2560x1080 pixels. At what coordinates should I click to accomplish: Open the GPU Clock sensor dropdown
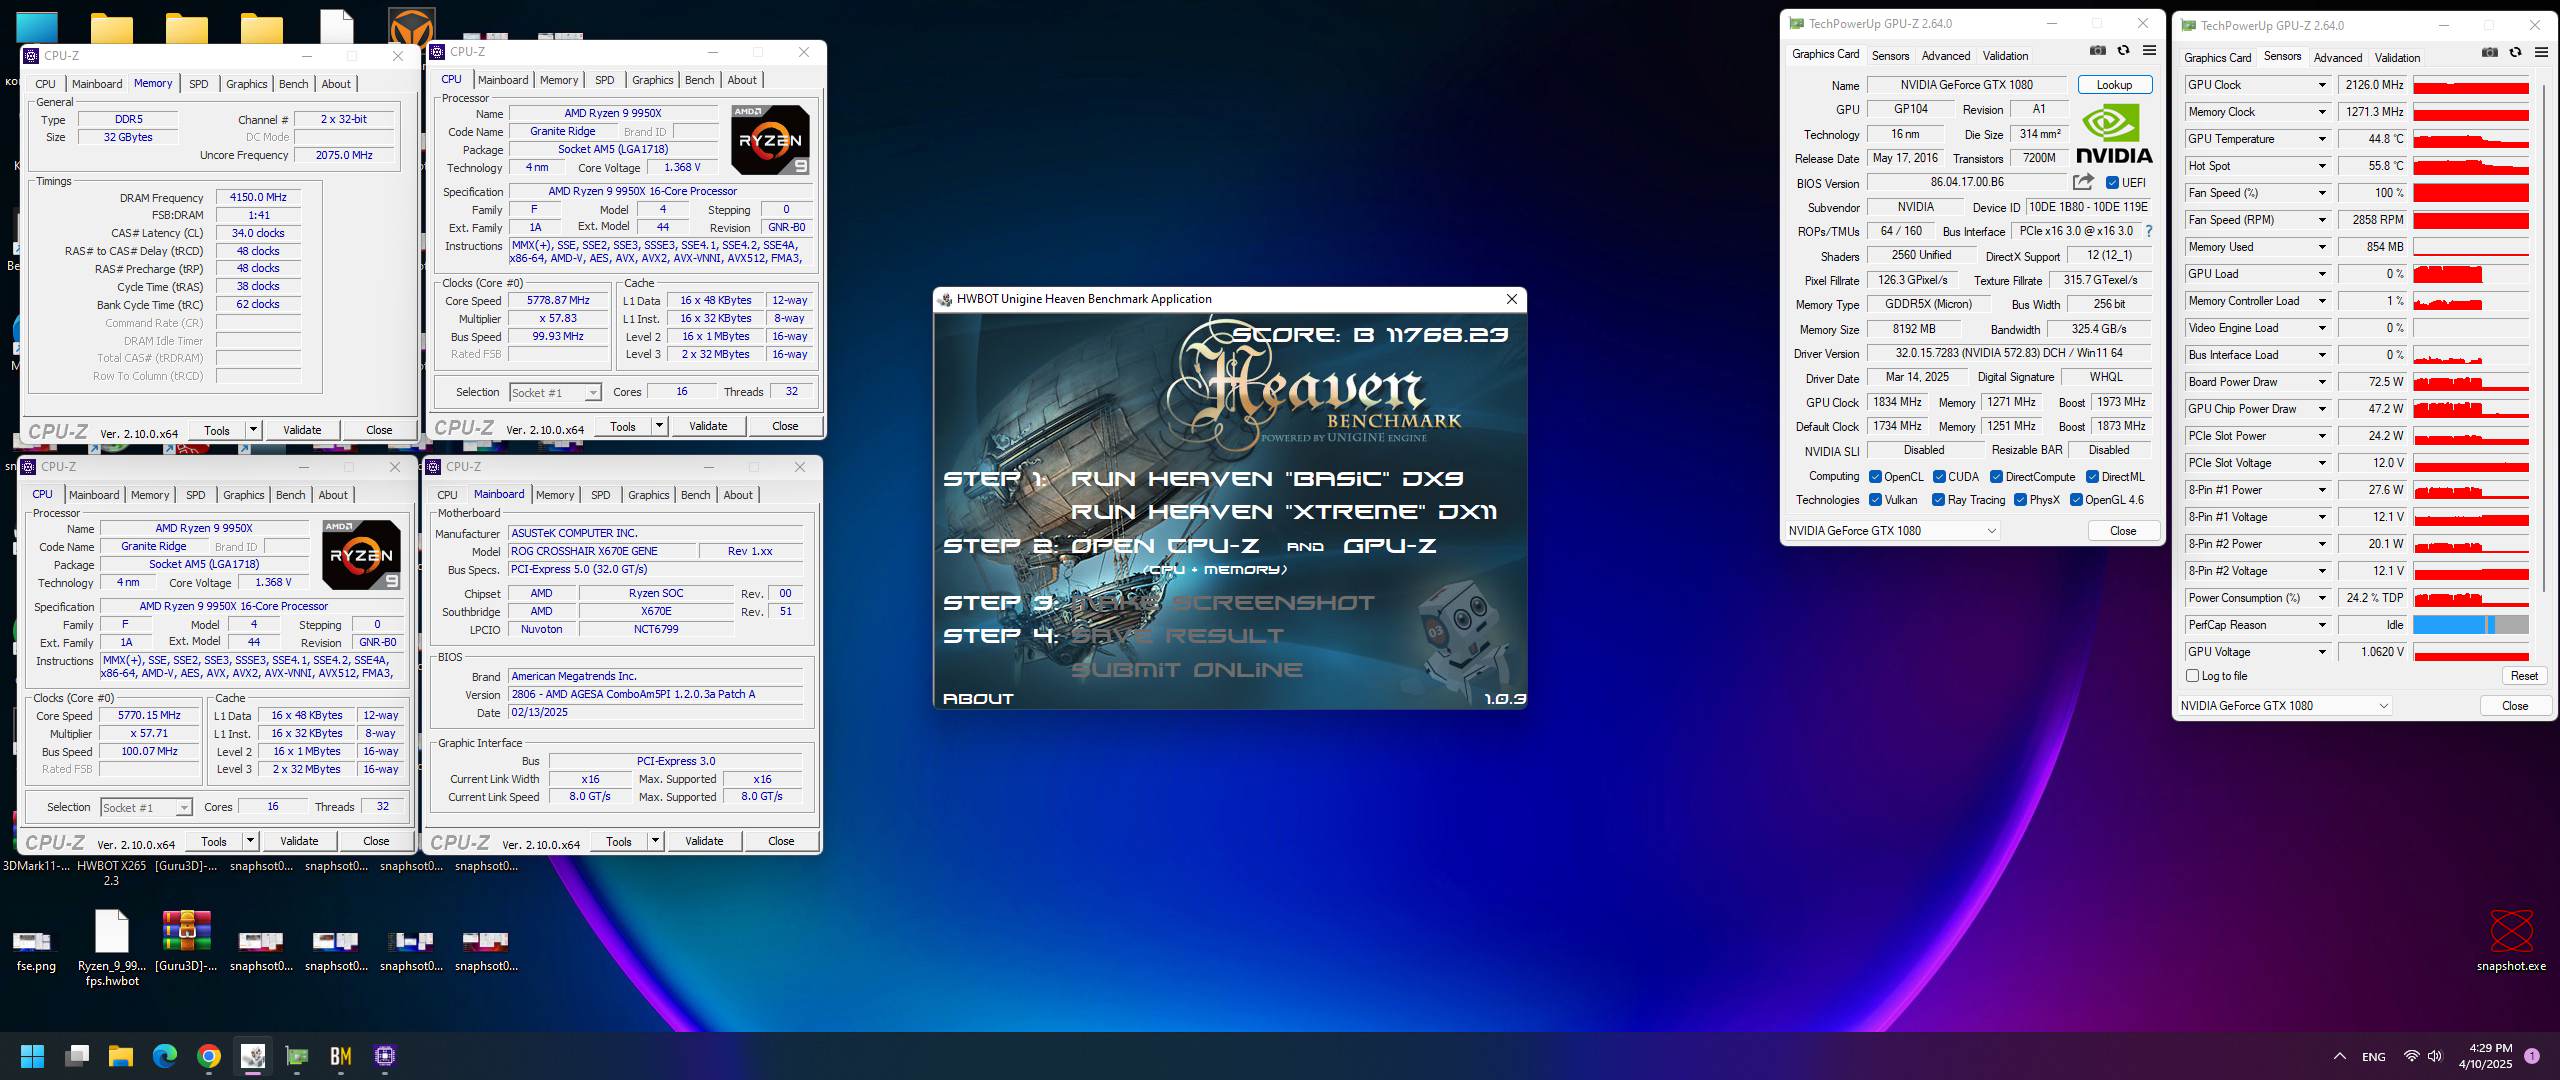click(2322, 85)
